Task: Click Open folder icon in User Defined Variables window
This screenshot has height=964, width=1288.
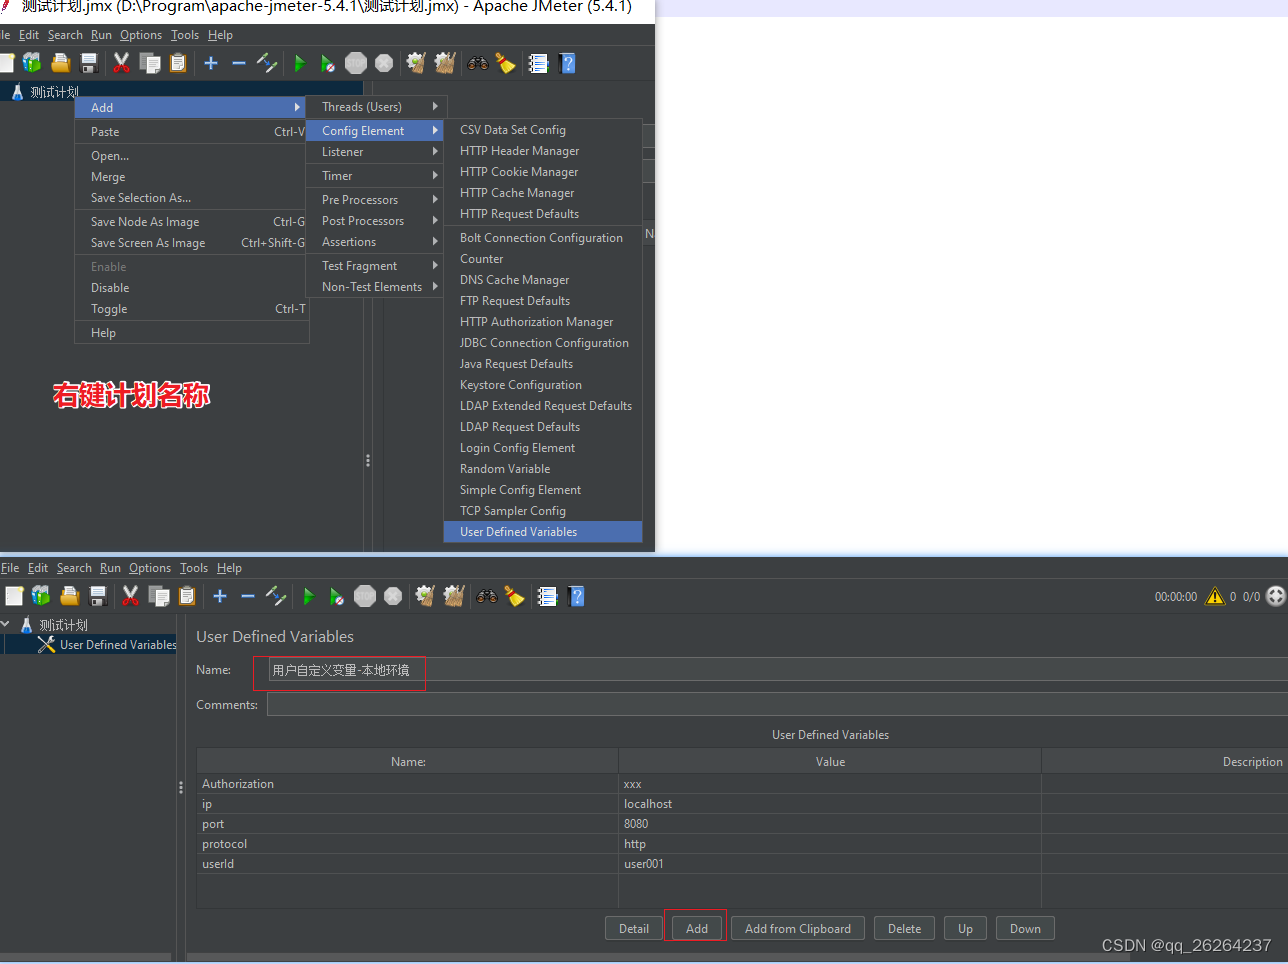Action: [x=70, y=596]
